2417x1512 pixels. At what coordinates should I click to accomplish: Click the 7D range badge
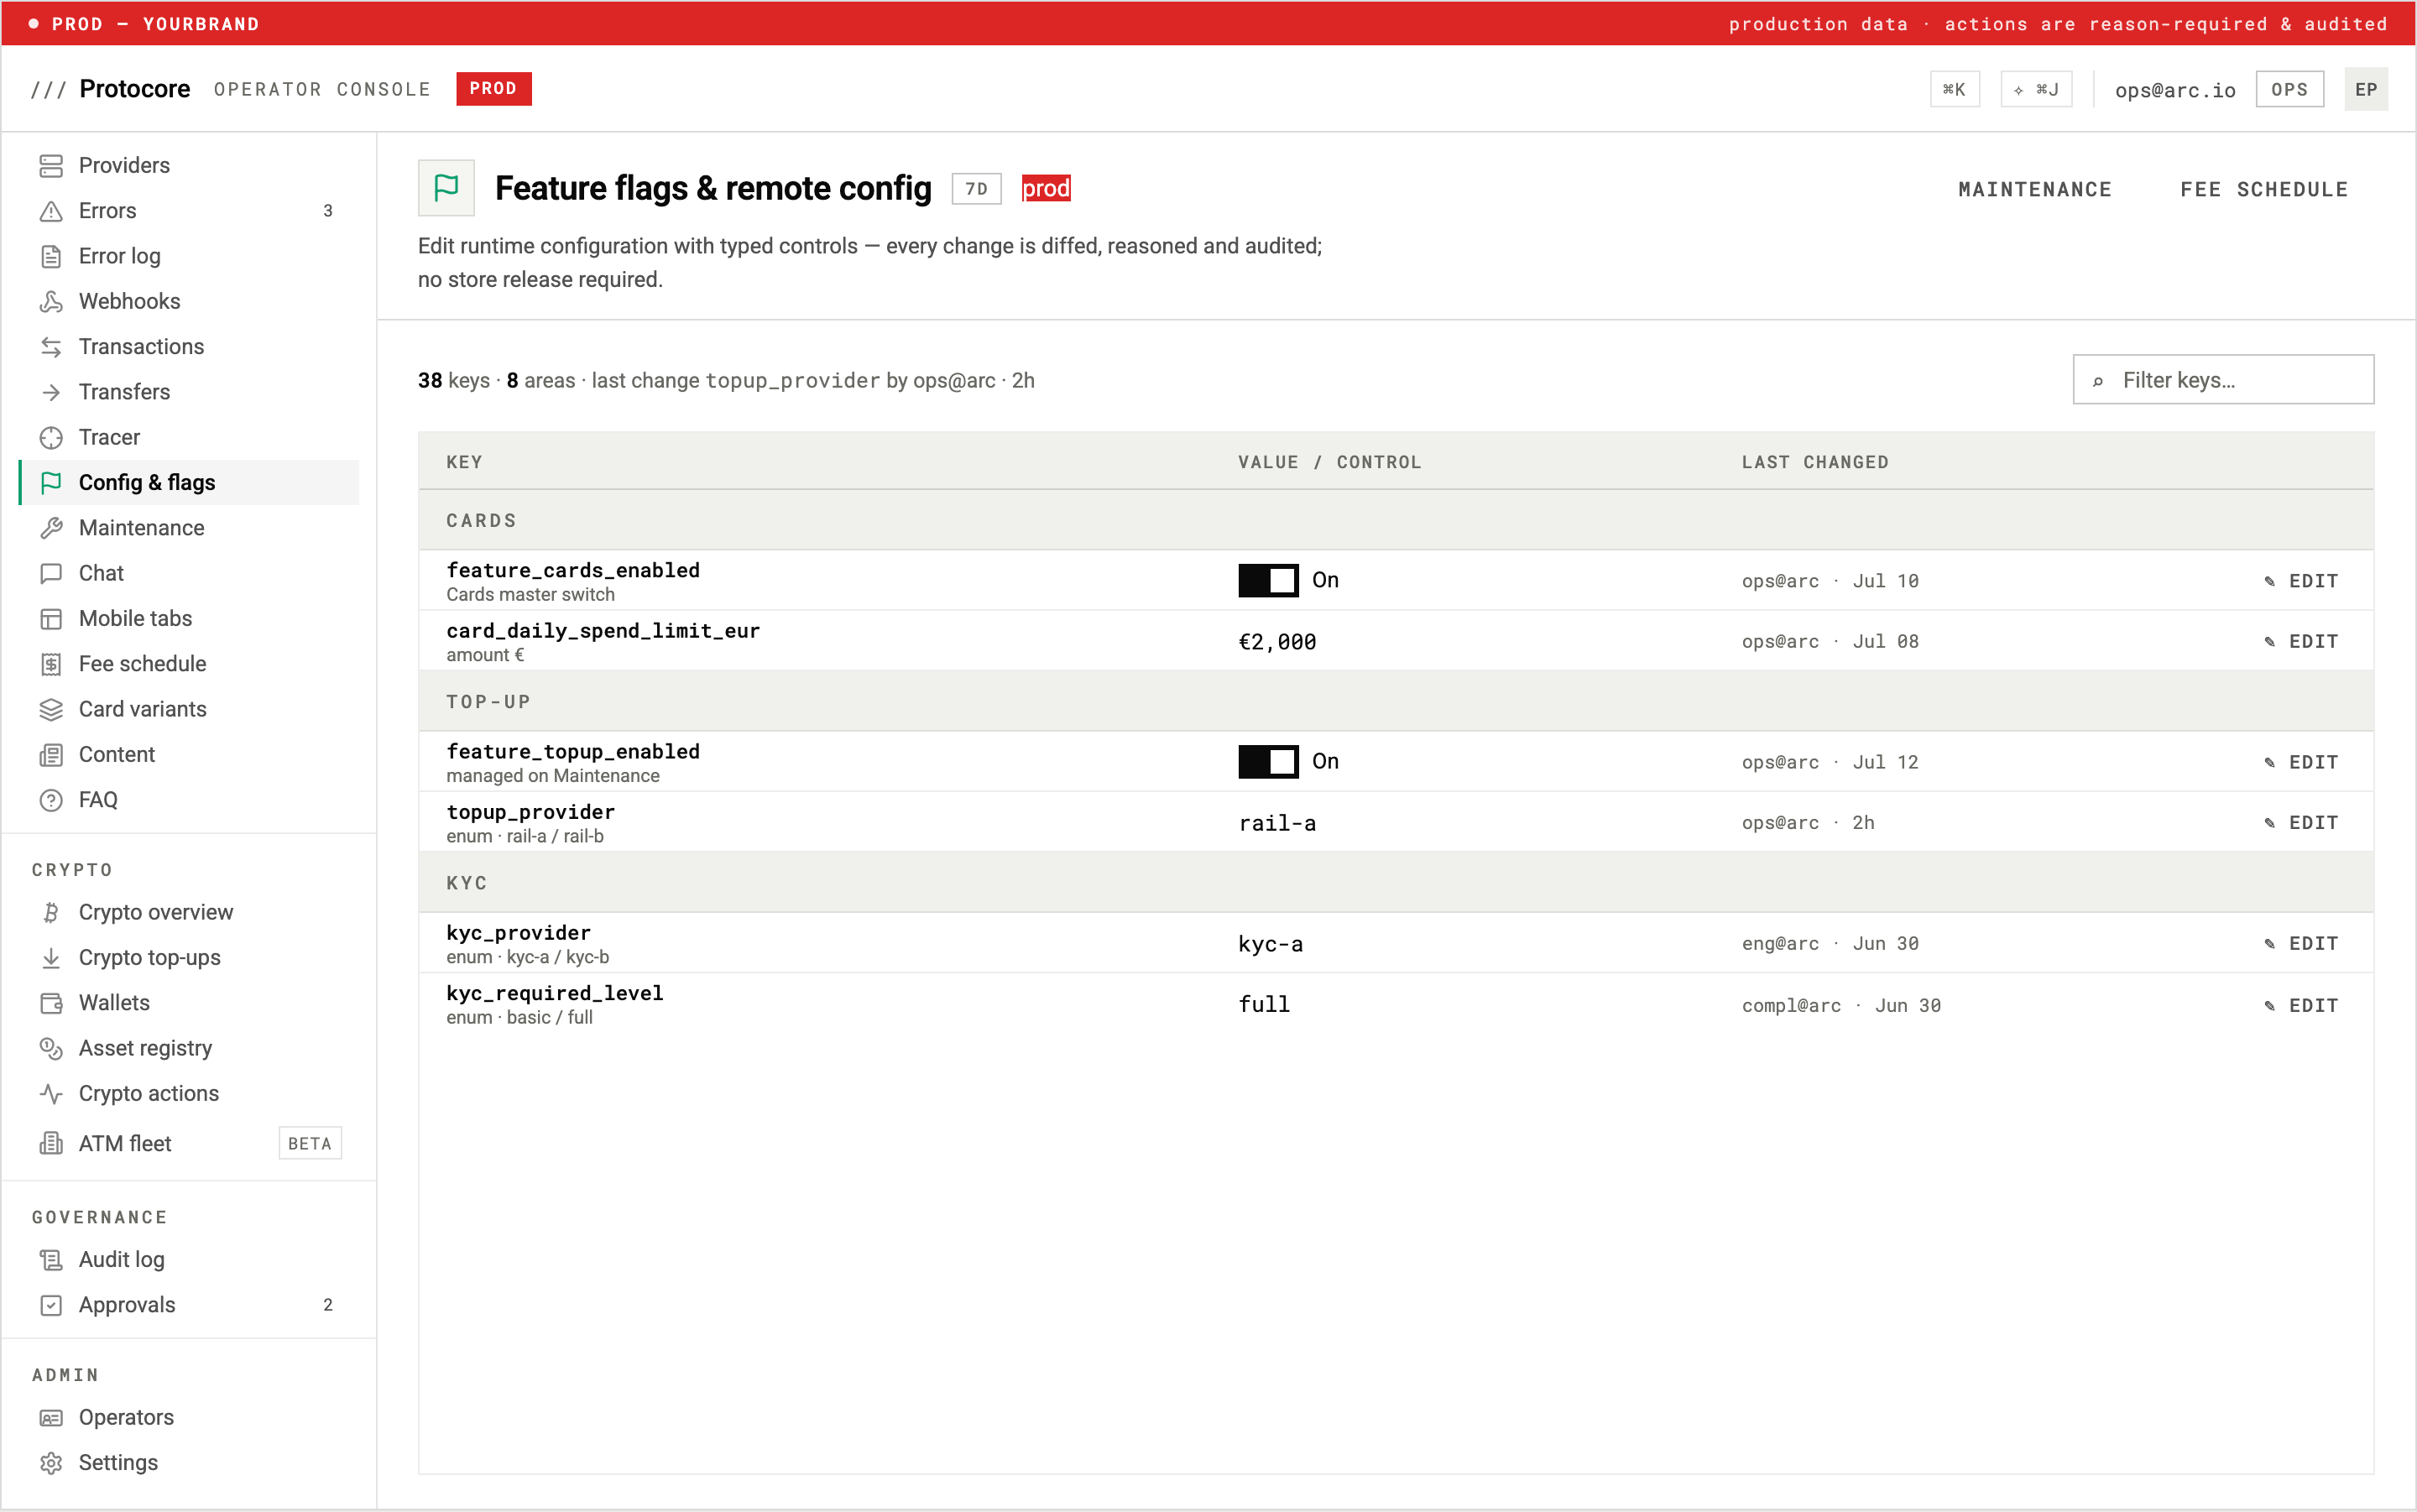(x=976, y=188)
